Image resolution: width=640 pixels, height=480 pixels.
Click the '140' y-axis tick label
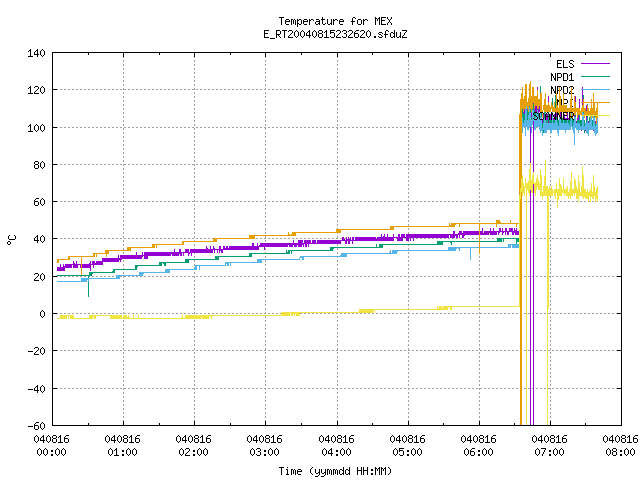pyautogui.click(x=36, y=53)
